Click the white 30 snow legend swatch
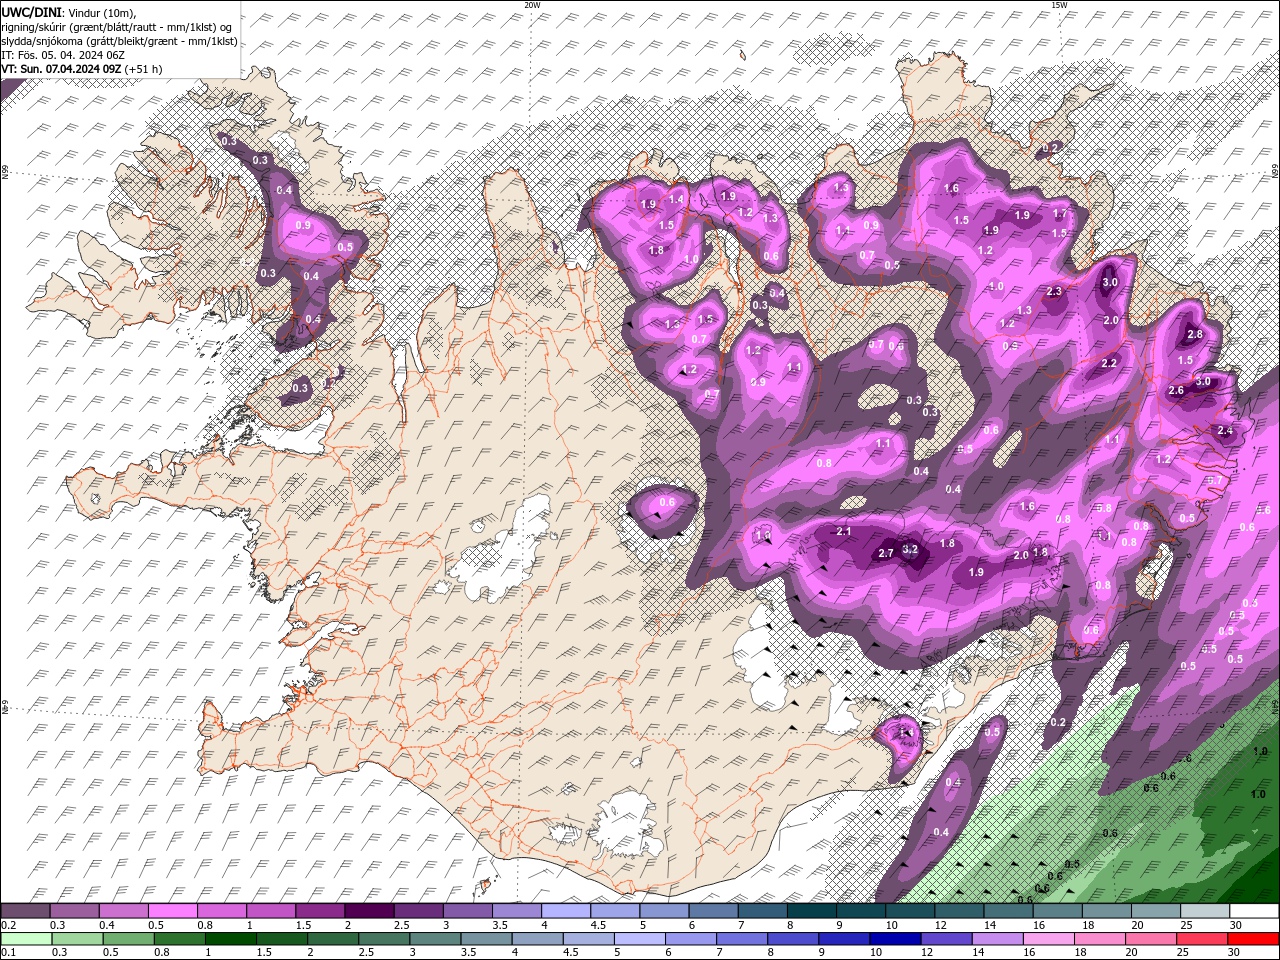 pos(1253,911)
